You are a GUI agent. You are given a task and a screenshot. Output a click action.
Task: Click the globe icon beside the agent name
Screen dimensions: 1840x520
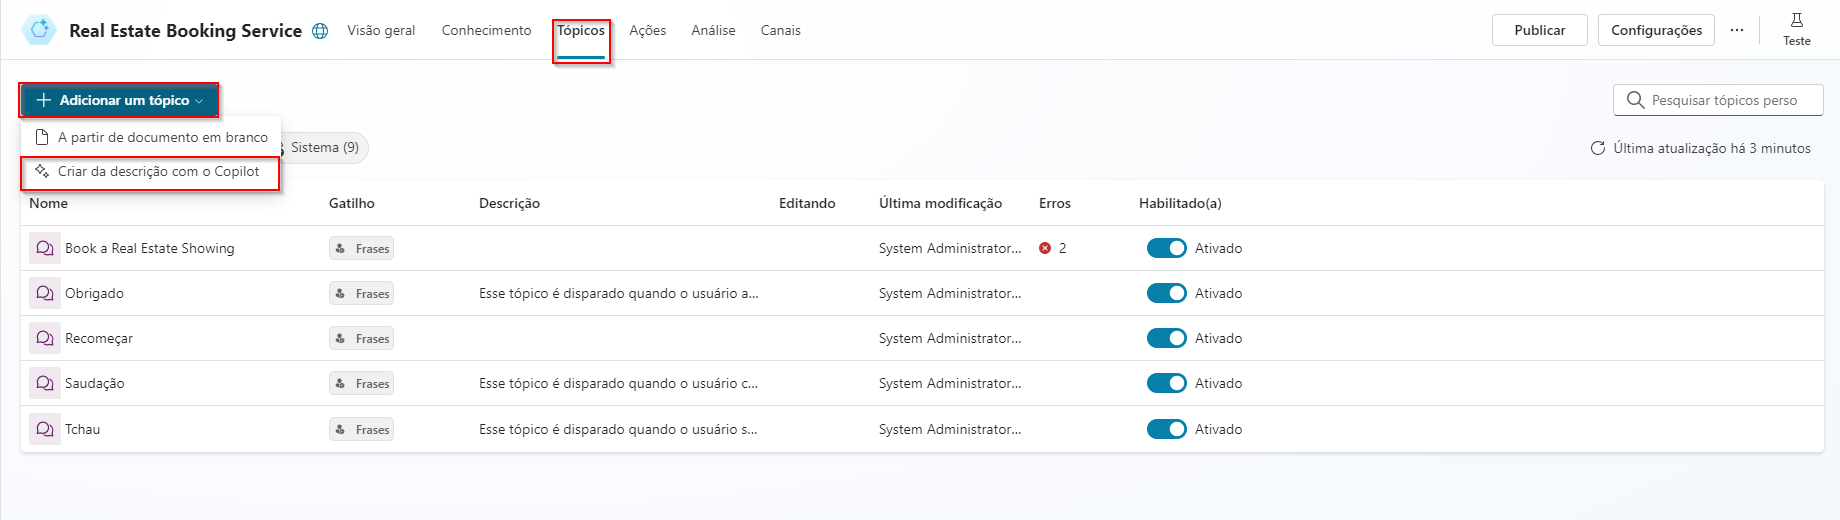point(320,31)
